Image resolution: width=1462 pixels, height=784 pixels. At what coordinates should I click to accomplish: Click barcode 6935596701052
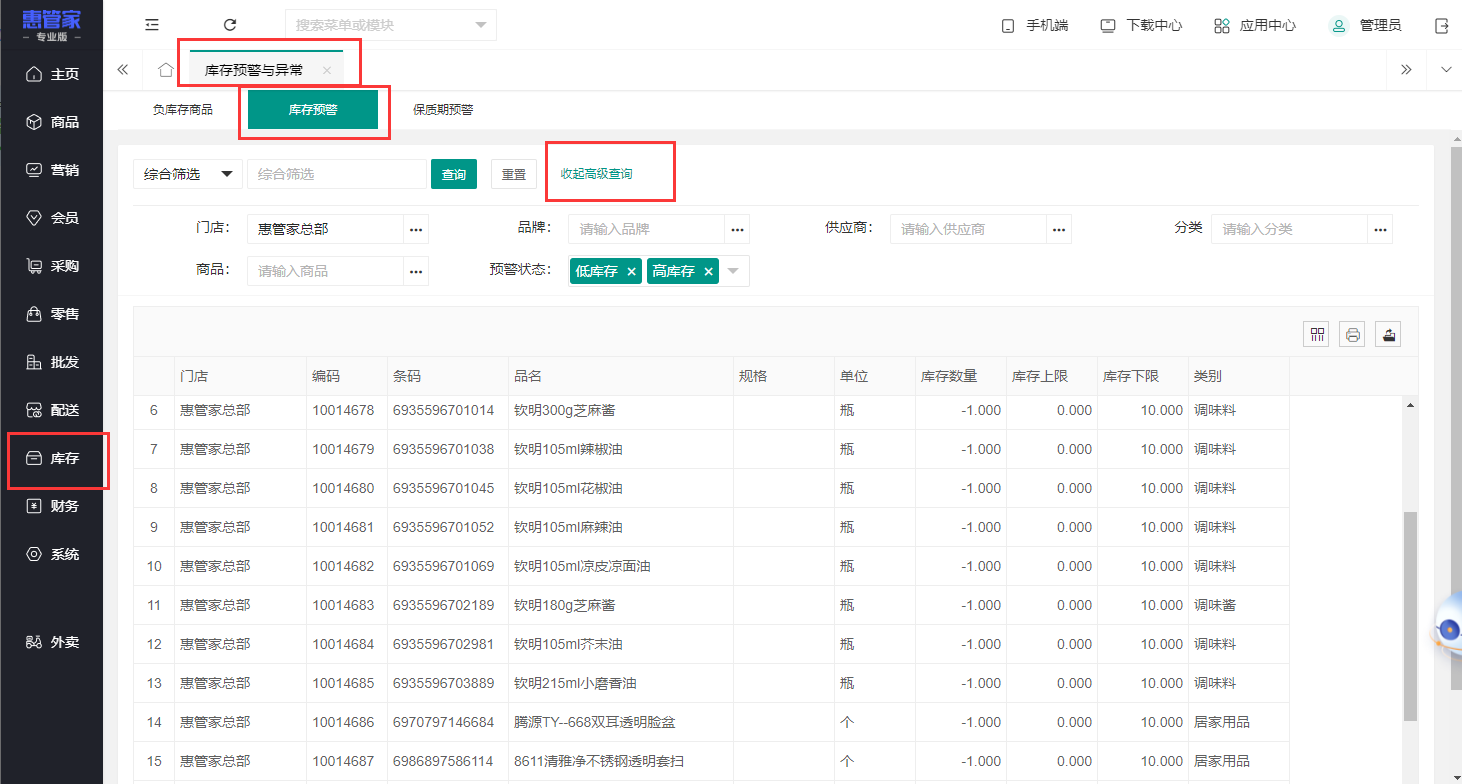443,527
